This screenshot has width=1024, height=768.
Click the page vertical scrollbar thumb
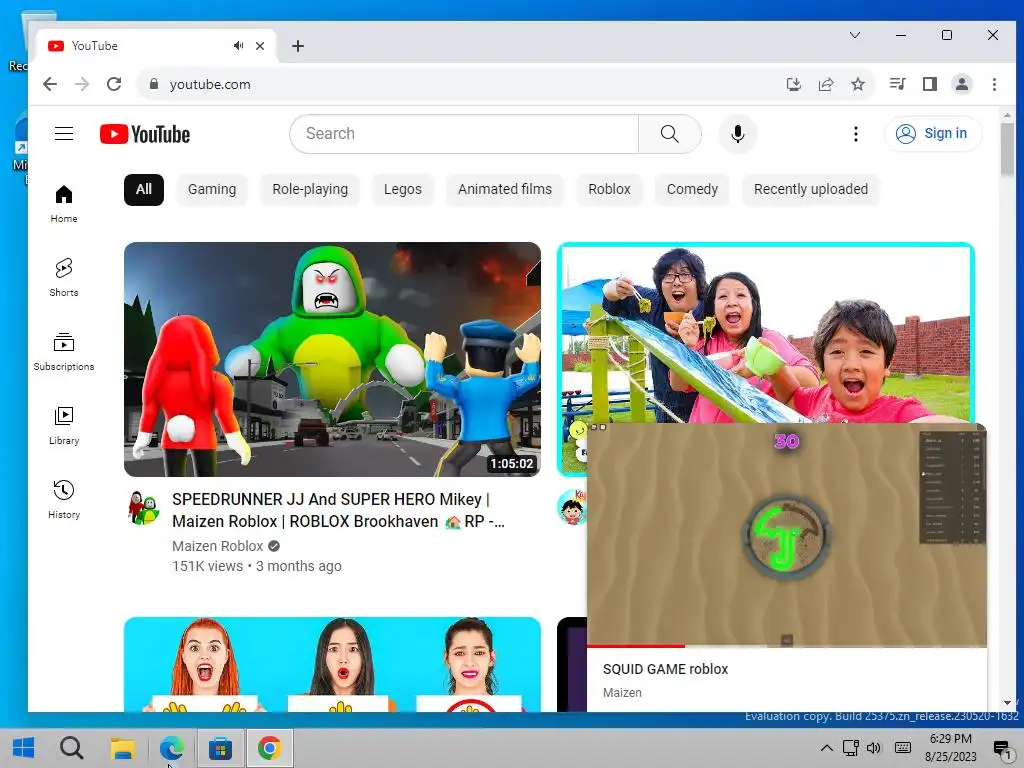(x=1007, y=149)
